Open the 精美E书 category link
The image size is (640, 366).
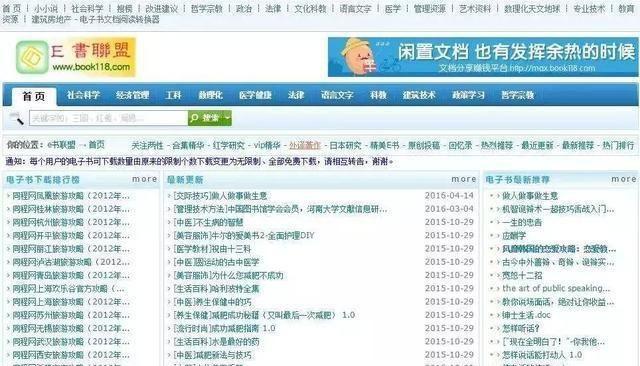tap(384, 145)
